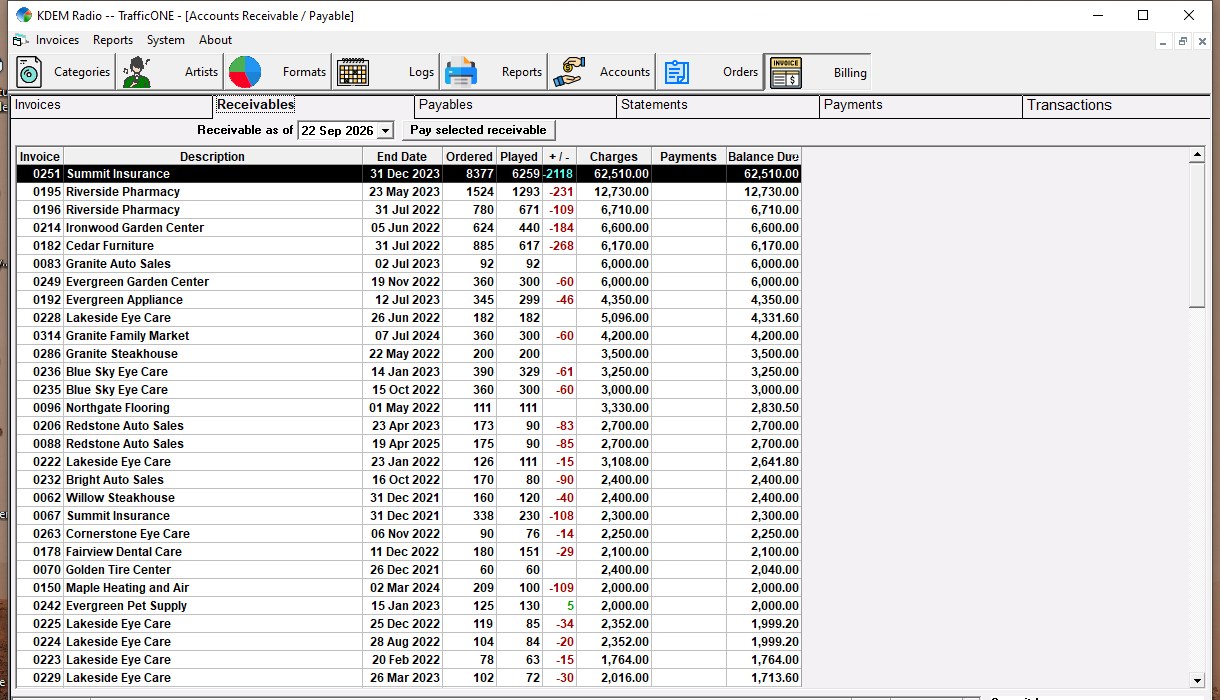Select invoice 0195 Riverside Pharmacy row

pos(408,192)
